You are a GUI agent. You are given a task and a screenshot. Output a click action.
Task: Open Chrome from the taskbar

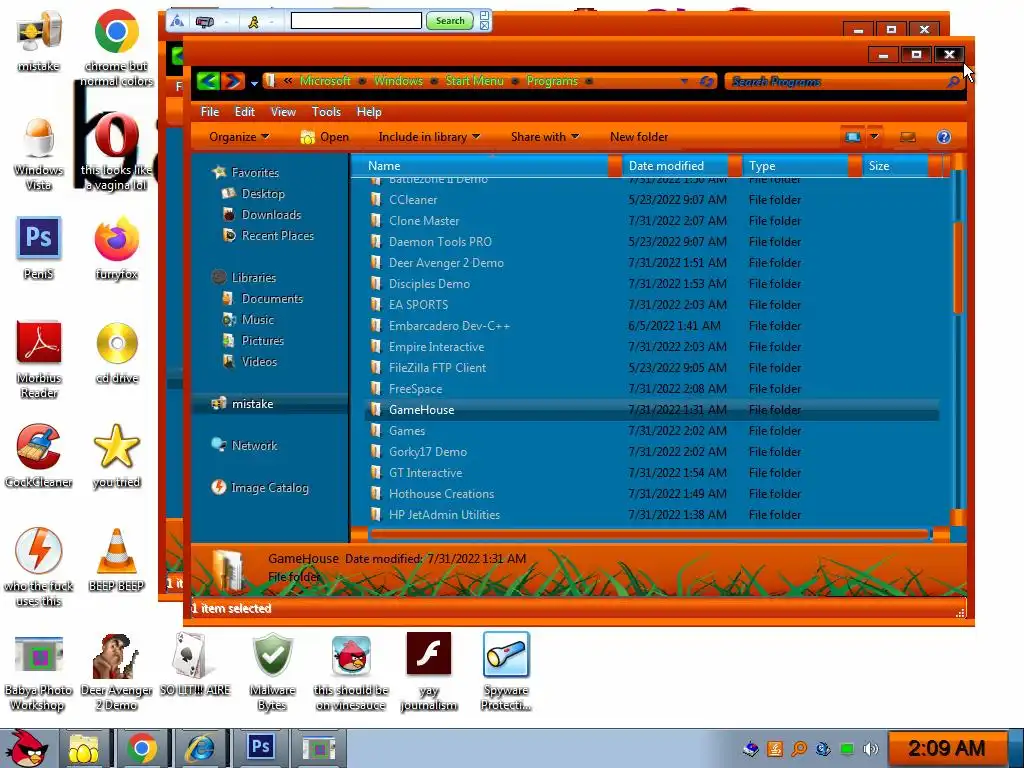pyautogui.click(x=142, y=748)
